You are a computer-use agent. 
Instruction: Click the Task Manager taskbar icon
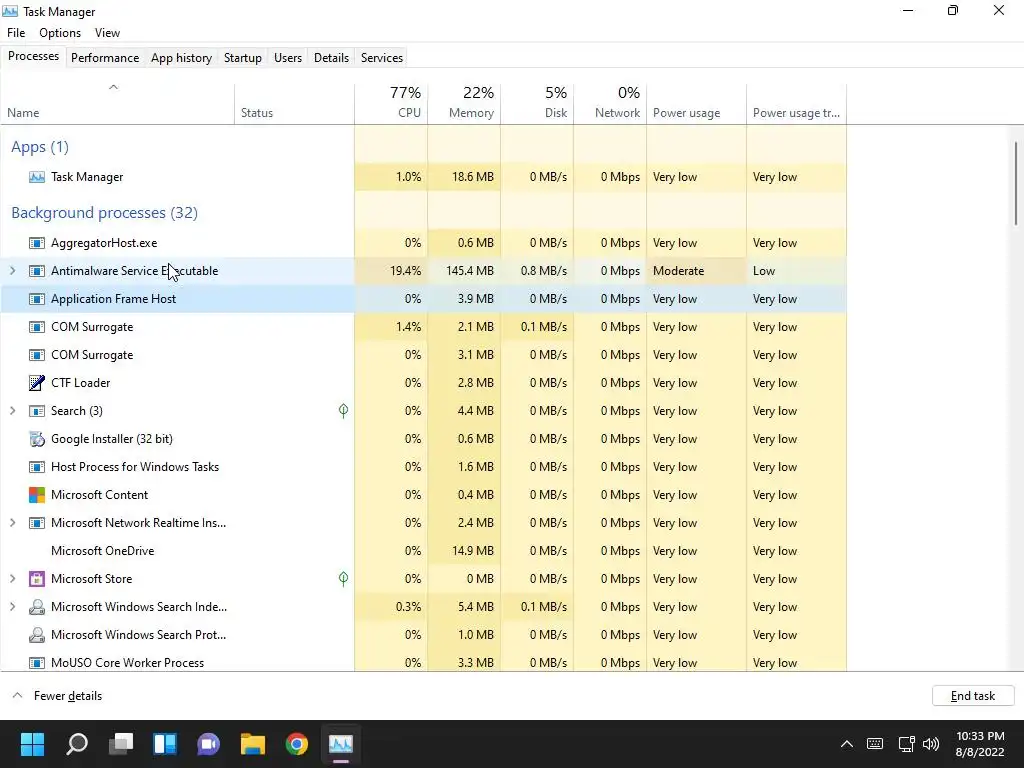[341, 744]
